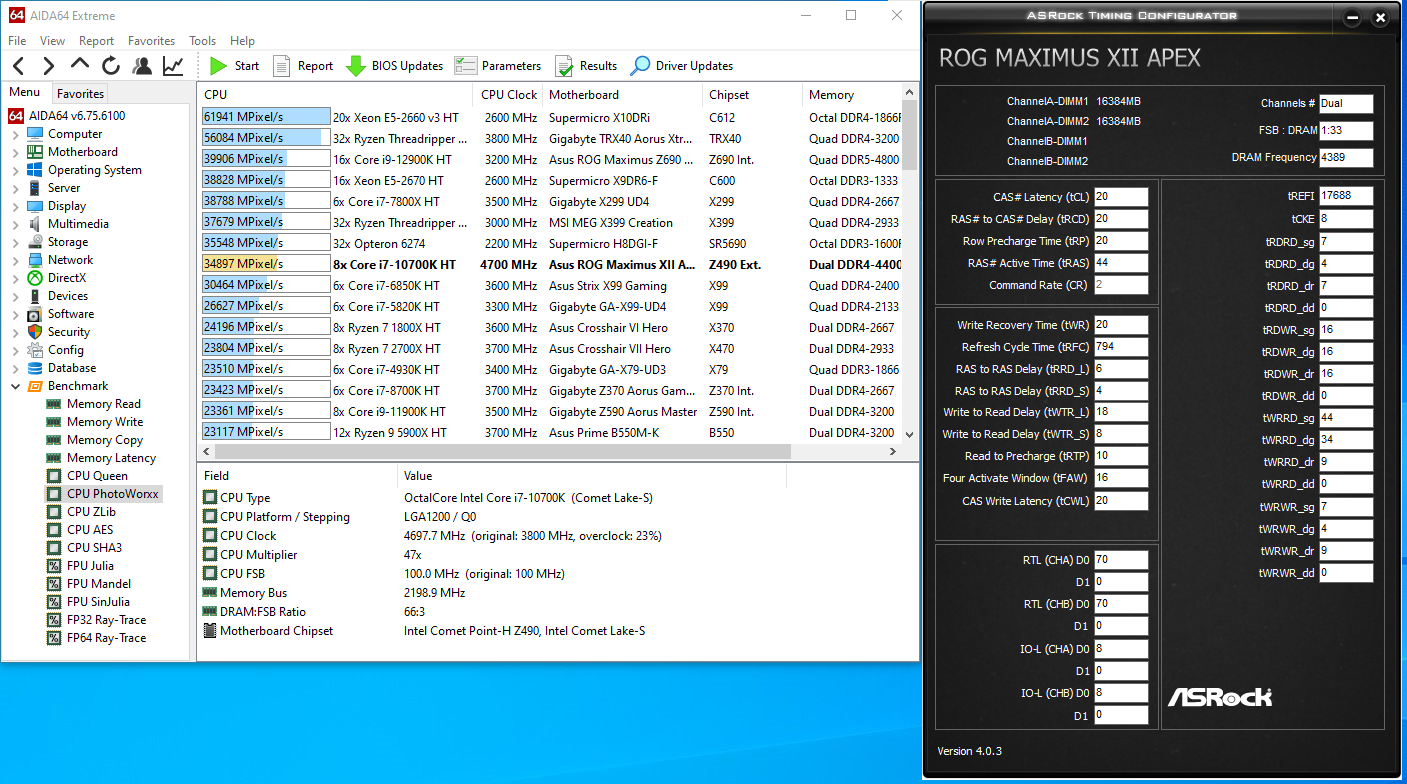Expand the Display tree node arrow
The width and height of the screenshot is (1407, 784).
[16, 206]
